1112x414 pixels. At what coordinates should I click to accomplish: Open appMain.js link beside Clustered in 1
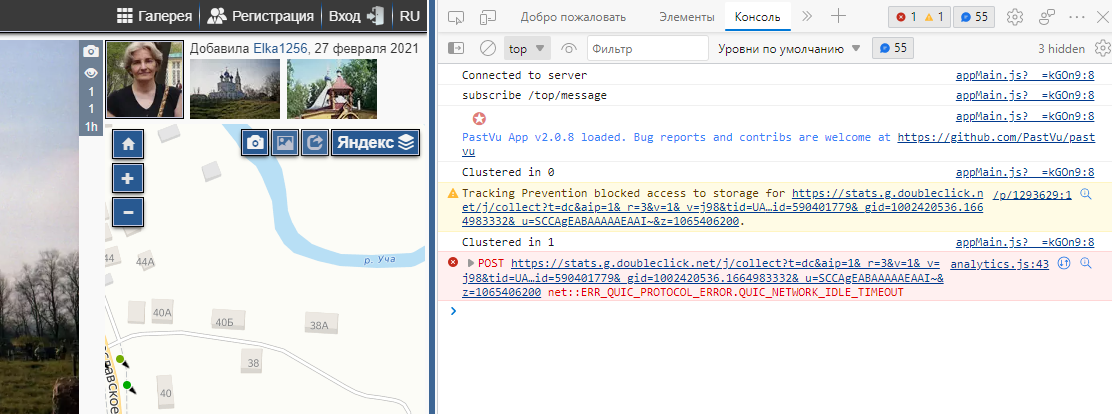(x=1025, y=242)
